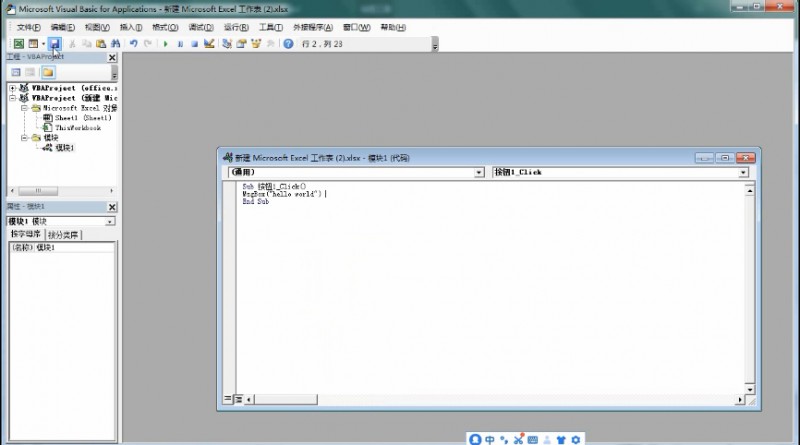Screen dimensions: 800x445
Task: Collapse the 模块 folder in the tree
Action: point(24,138)
